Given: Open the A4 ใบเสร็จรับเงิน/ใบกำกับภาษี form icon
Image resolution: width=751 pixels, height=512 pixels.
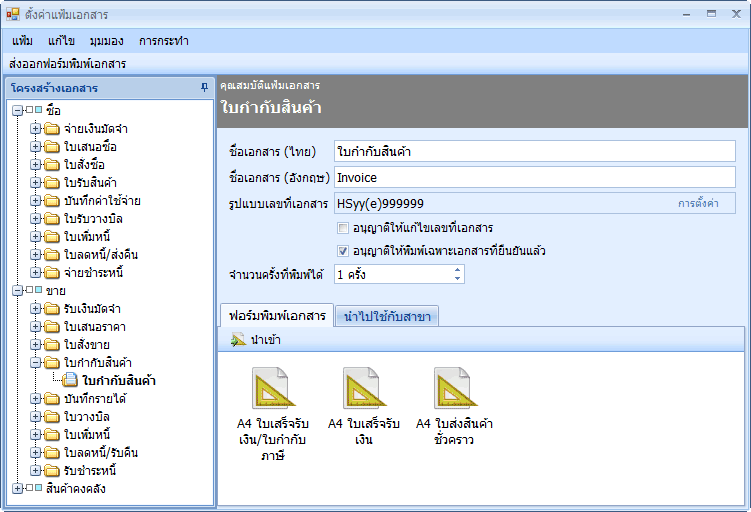Looking at the screenshot, I should click(270, 388).
